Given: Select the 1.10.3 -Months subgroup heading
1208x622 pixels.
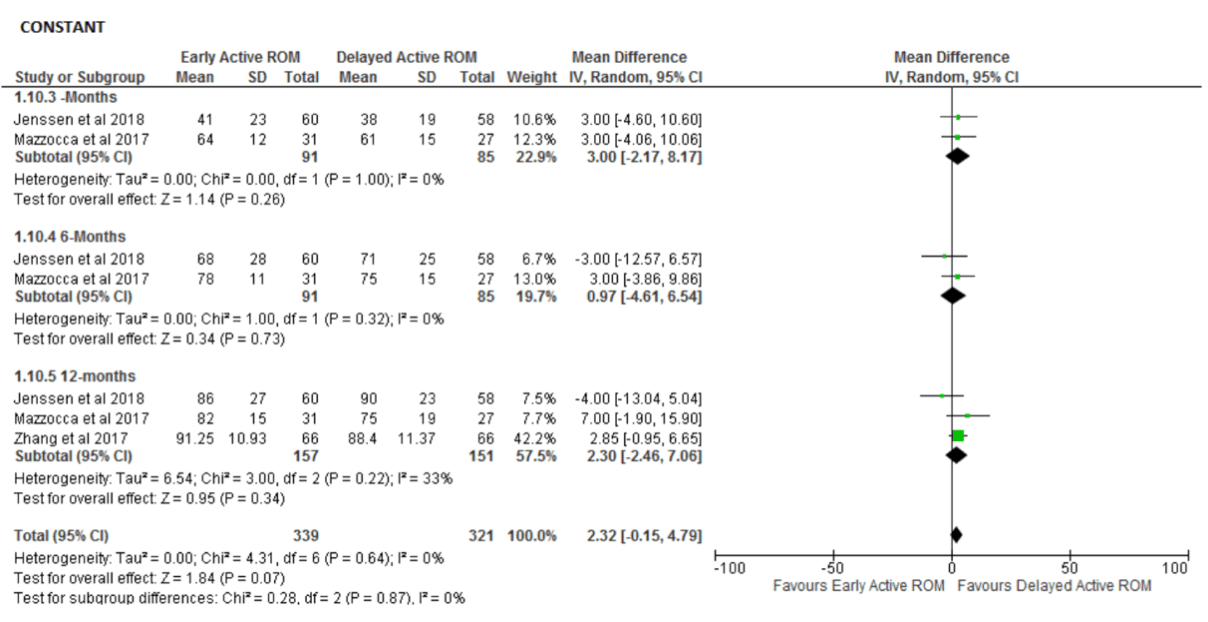Looking at the screenshot, I should [x=66, y=97].
